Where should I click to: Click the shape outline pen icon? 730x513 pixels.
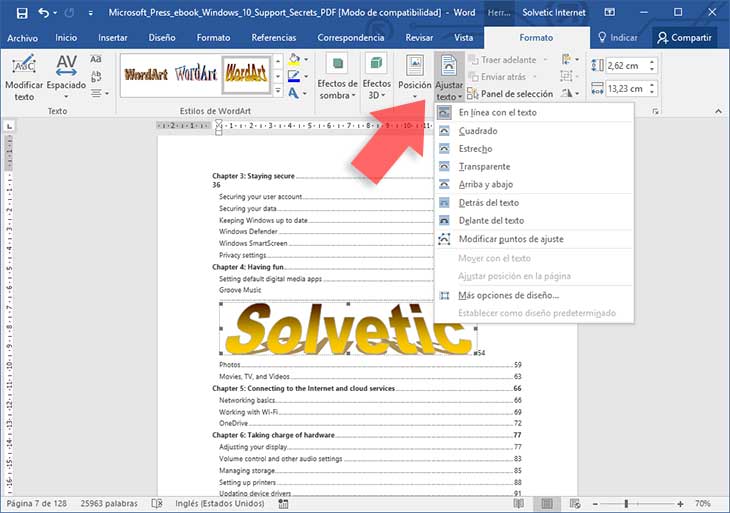click(294, 76)
